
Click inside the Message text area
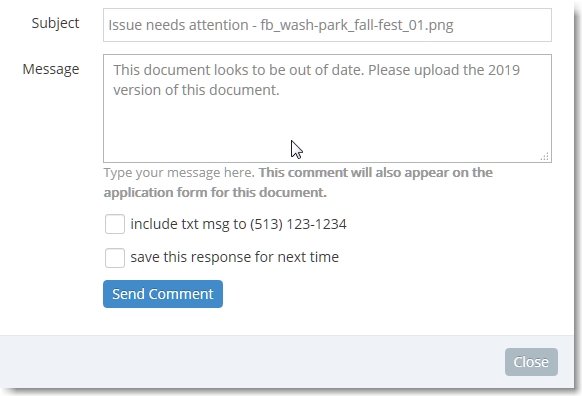[x=327, y=108]
